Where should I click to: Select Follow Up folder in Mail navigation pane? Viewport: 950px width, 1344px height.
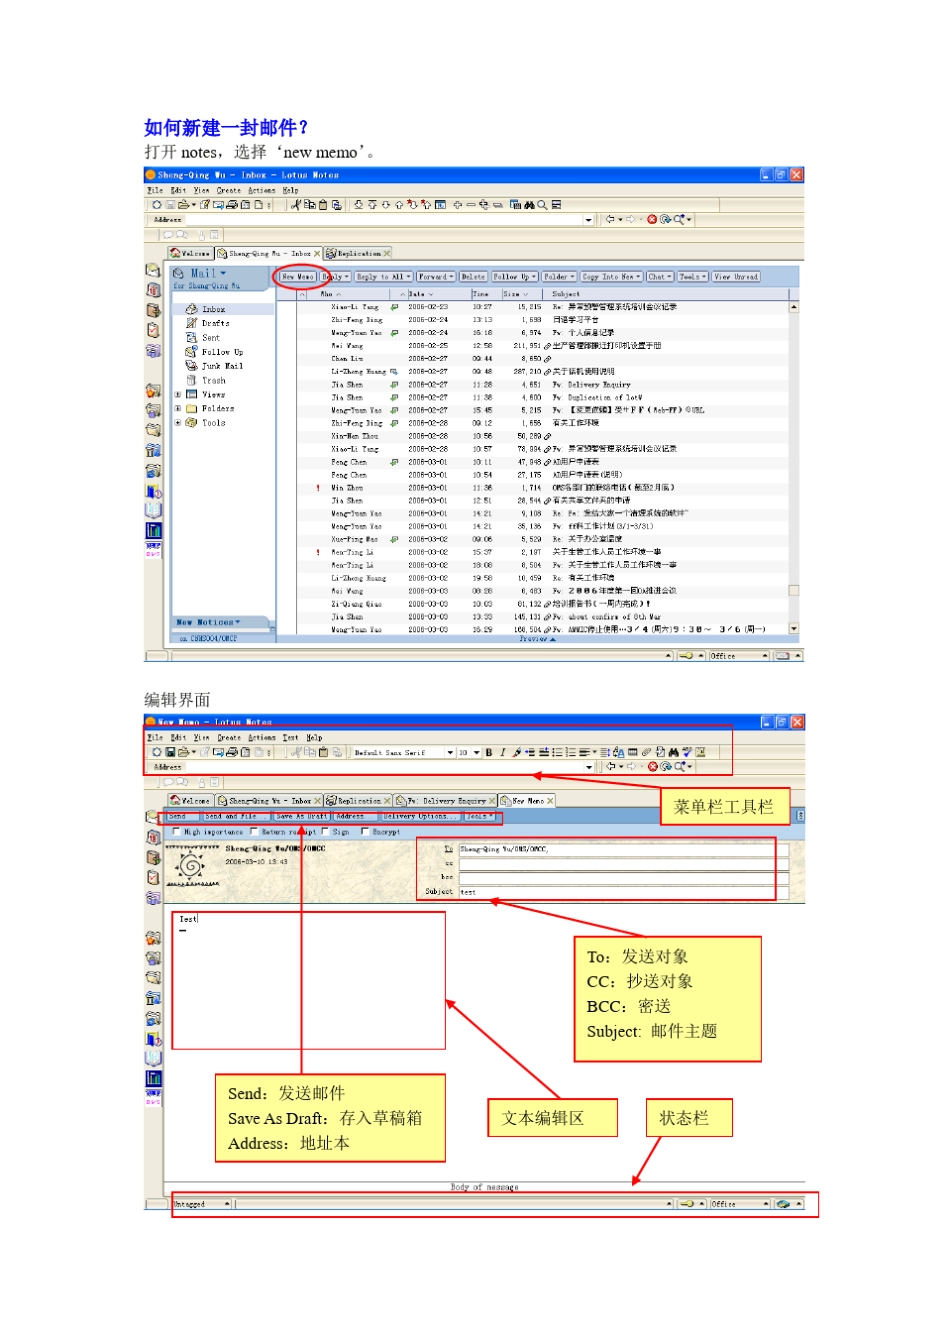pos(222,352)
